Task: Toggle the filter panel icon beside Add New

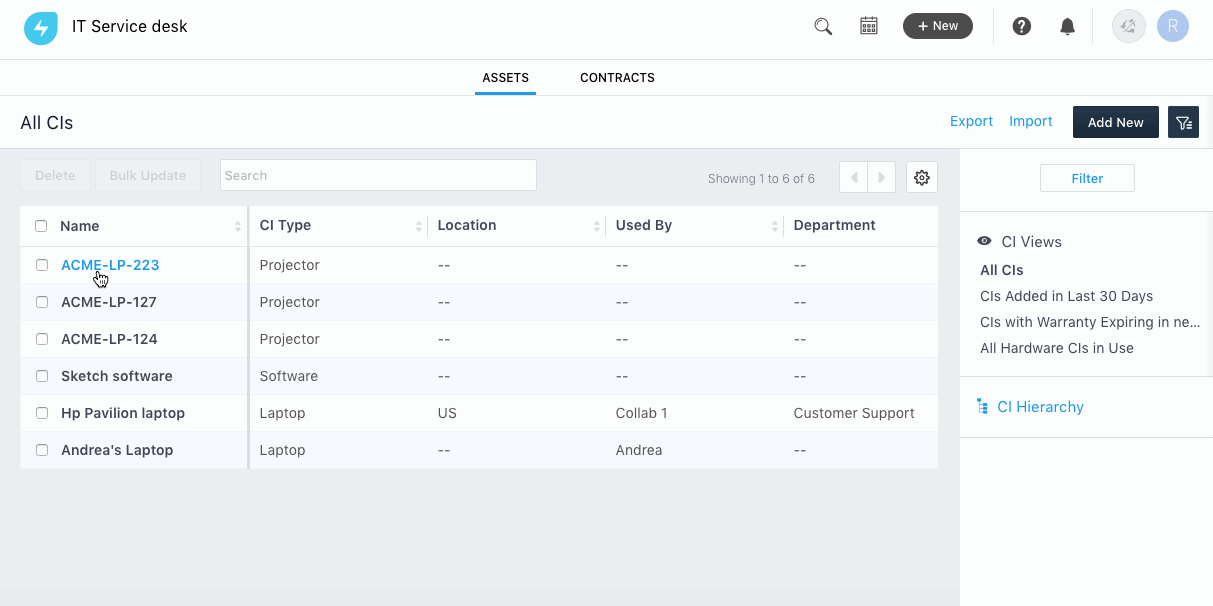Action: [1184, 122]
